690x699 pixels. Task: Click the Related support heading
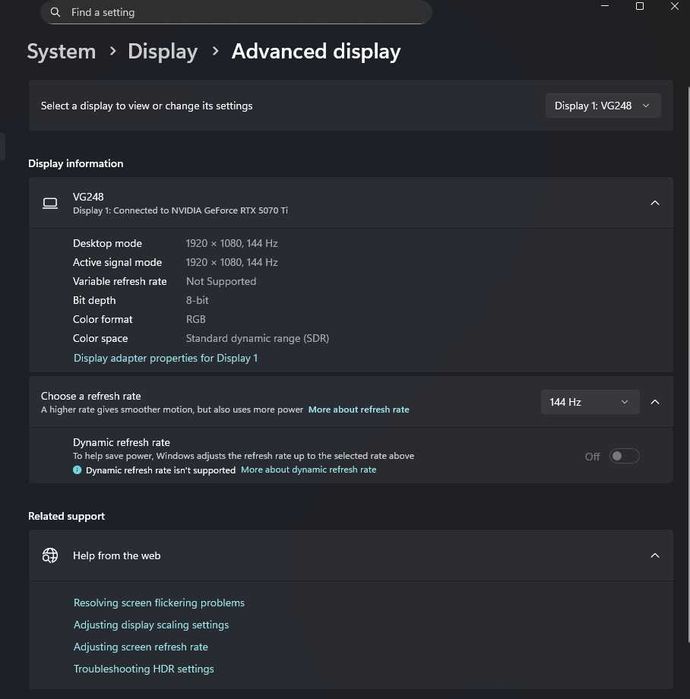pyautogui.click(x=66, y=516)
